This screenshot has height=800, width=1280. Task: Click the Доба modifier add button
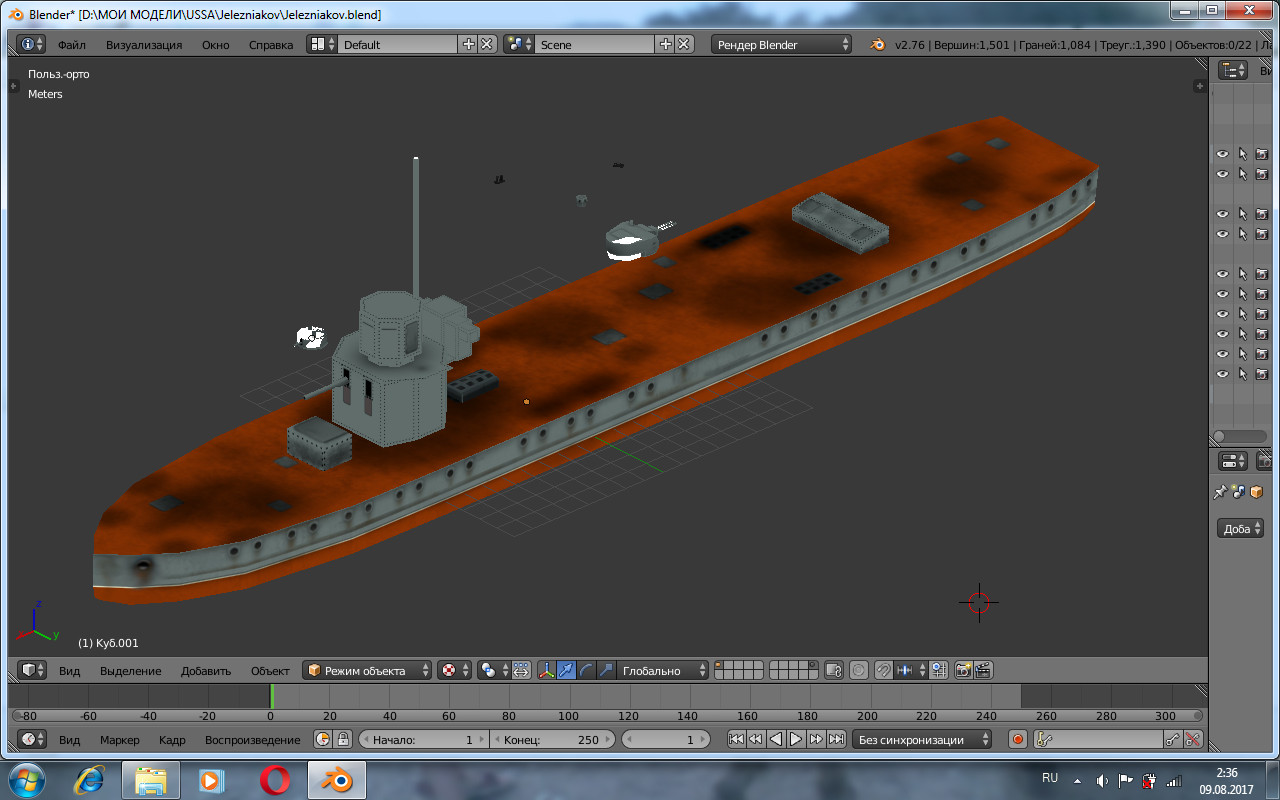tap(1240, 529)
